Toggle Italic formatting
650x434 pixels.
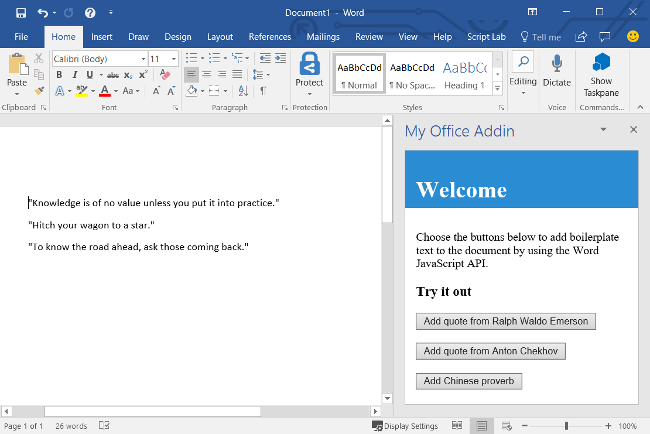75,75
